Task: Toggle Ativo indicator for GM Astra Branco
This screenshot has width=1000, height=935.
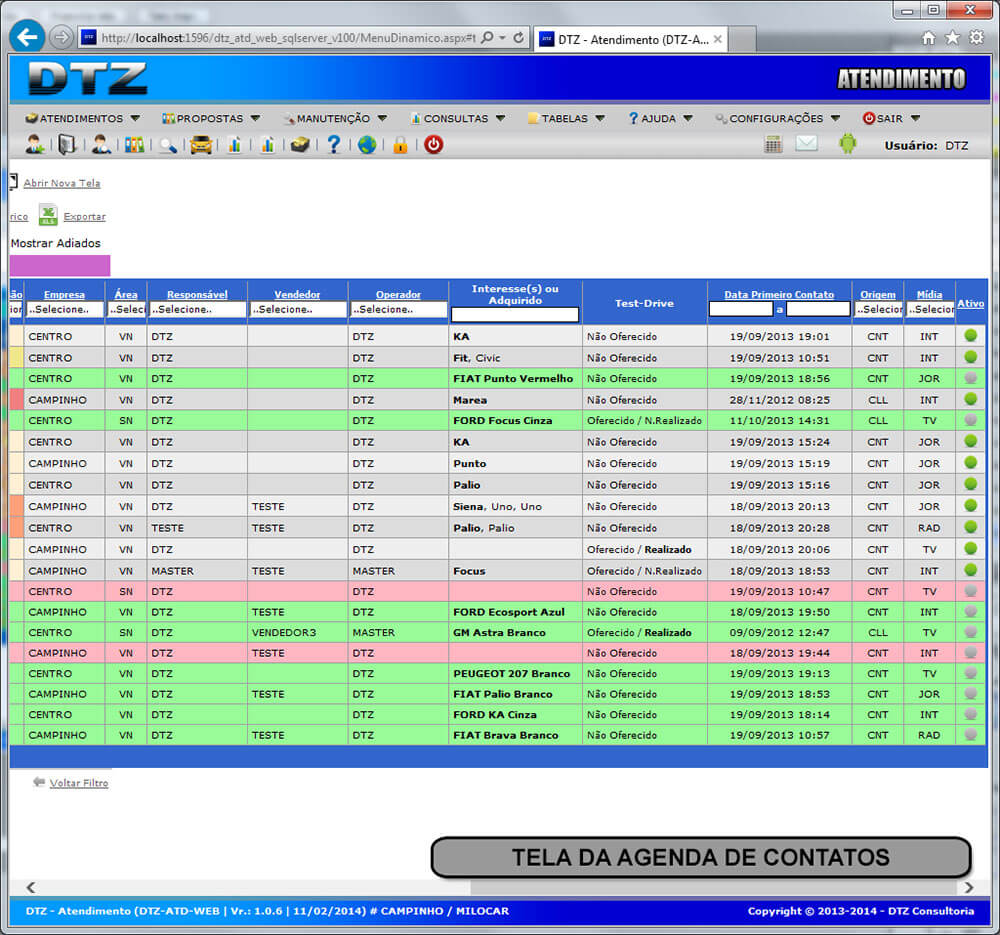Action: (x=970, y=632)
